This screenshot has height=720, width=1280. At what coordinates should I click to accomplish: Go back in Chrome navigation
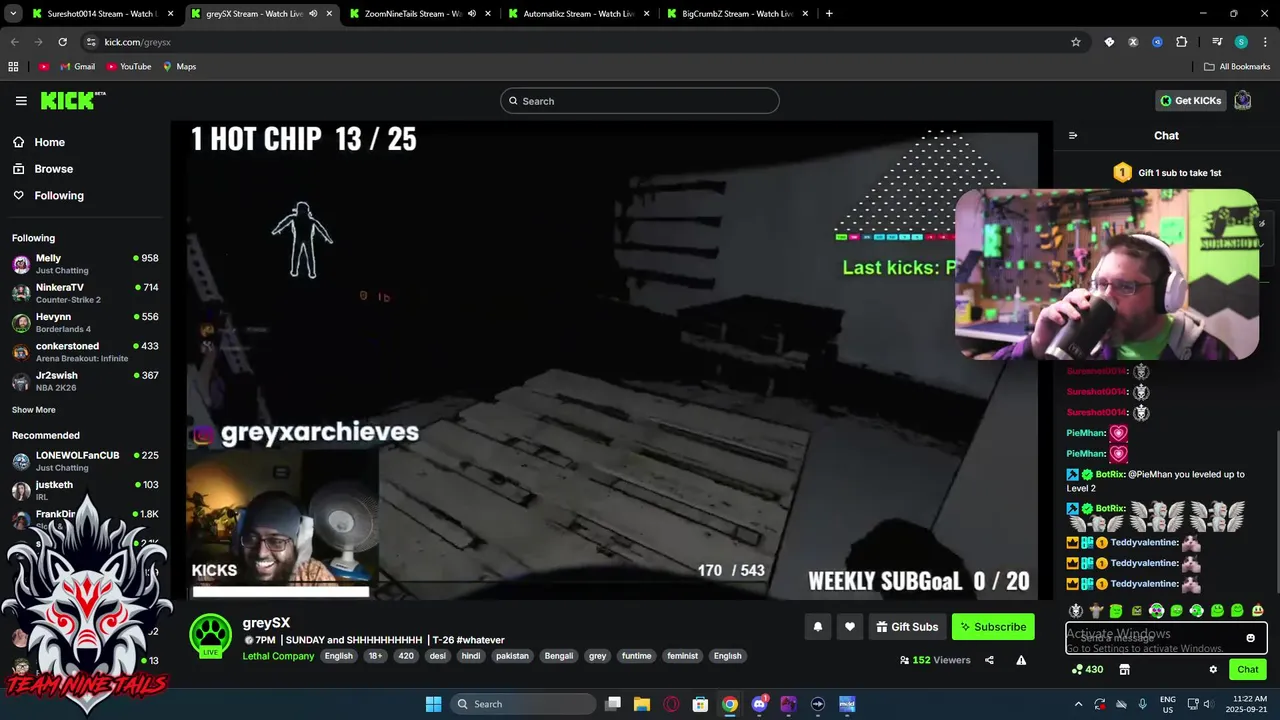pyautogui.click(x=14, y=42)
